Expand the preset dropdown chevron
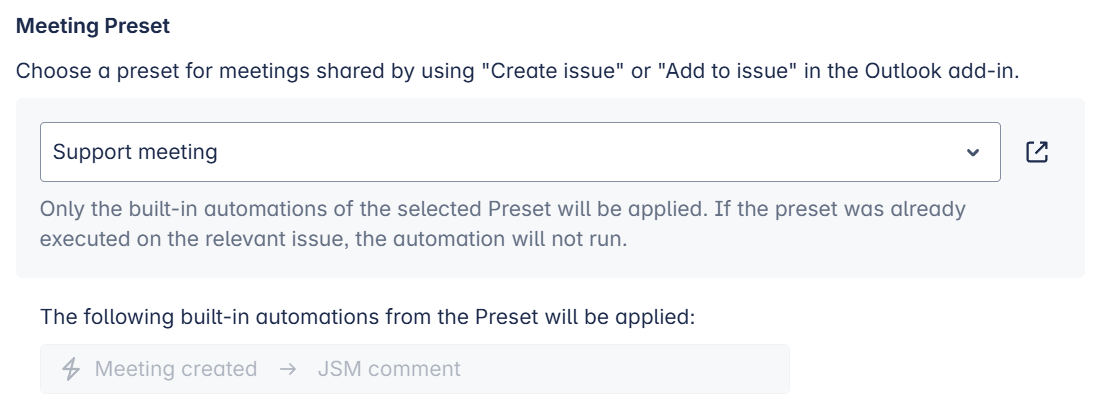Screen dimensions: 1096x408 click(x=972, y=153)
